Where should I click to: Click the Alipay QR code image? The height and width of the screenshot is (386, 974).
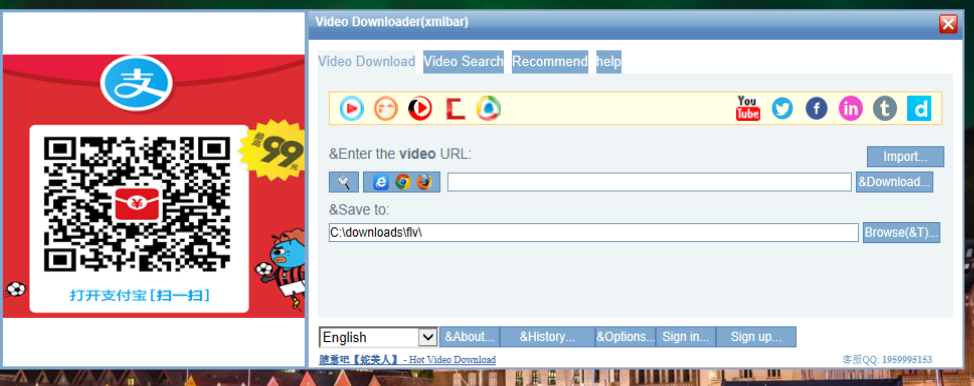[x=137, y=204]
